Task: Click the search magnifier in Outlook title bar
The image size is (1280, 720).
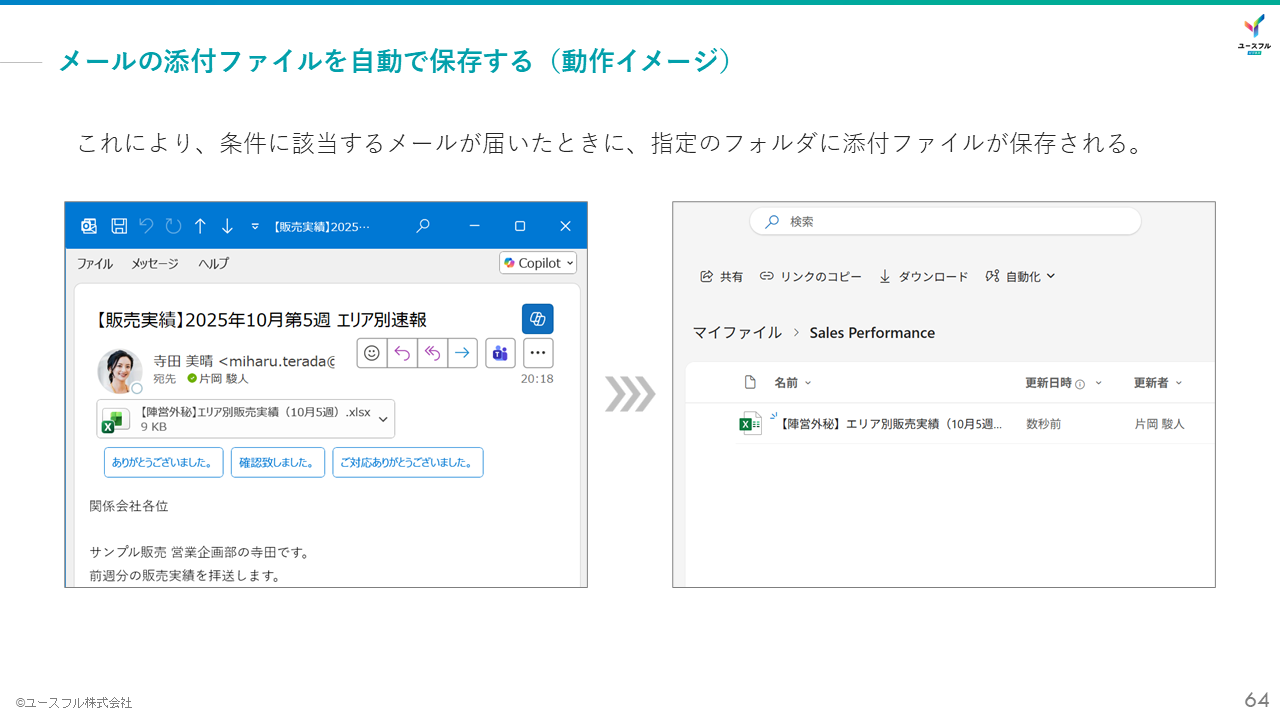Action: tap(423, 226)
